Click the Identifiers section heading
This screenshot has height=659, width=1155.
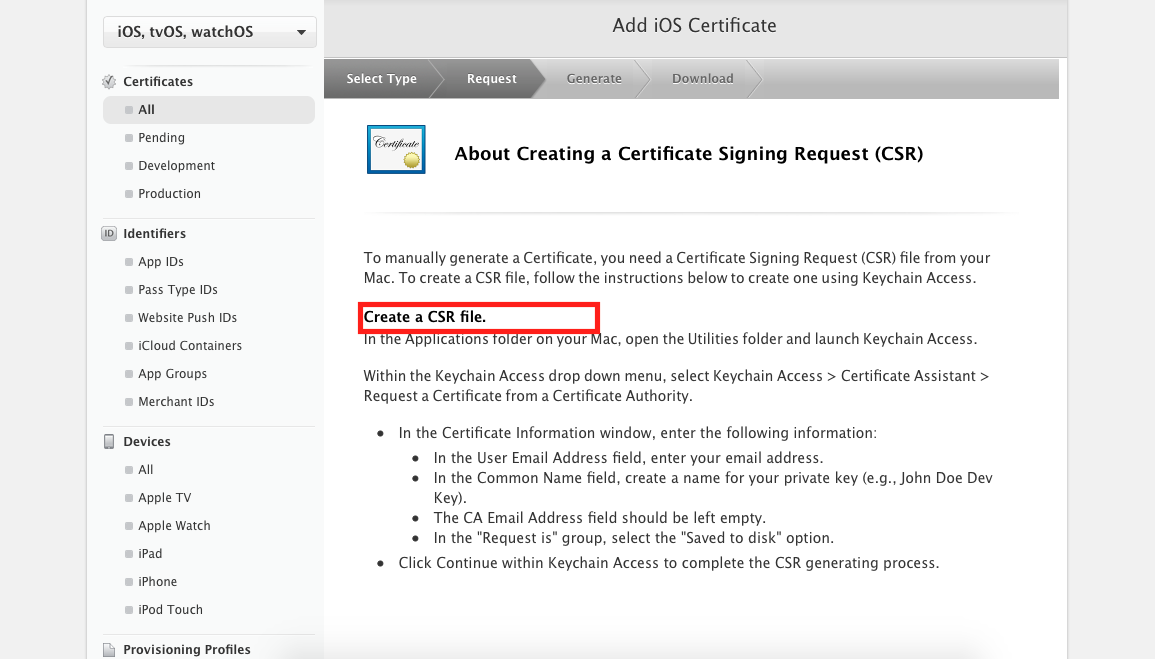[x=154, y=233]
